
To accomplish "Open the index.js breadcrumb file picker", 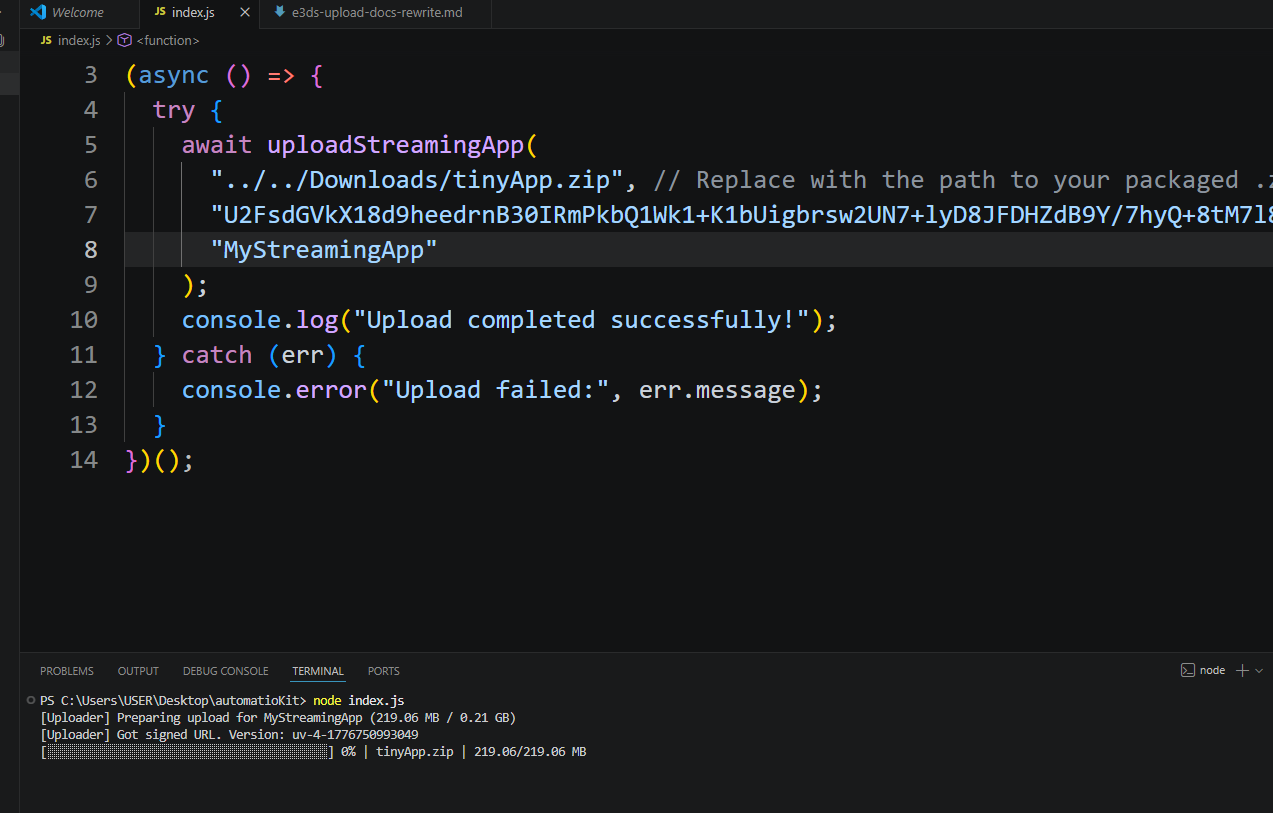I will tap(79, 41).
